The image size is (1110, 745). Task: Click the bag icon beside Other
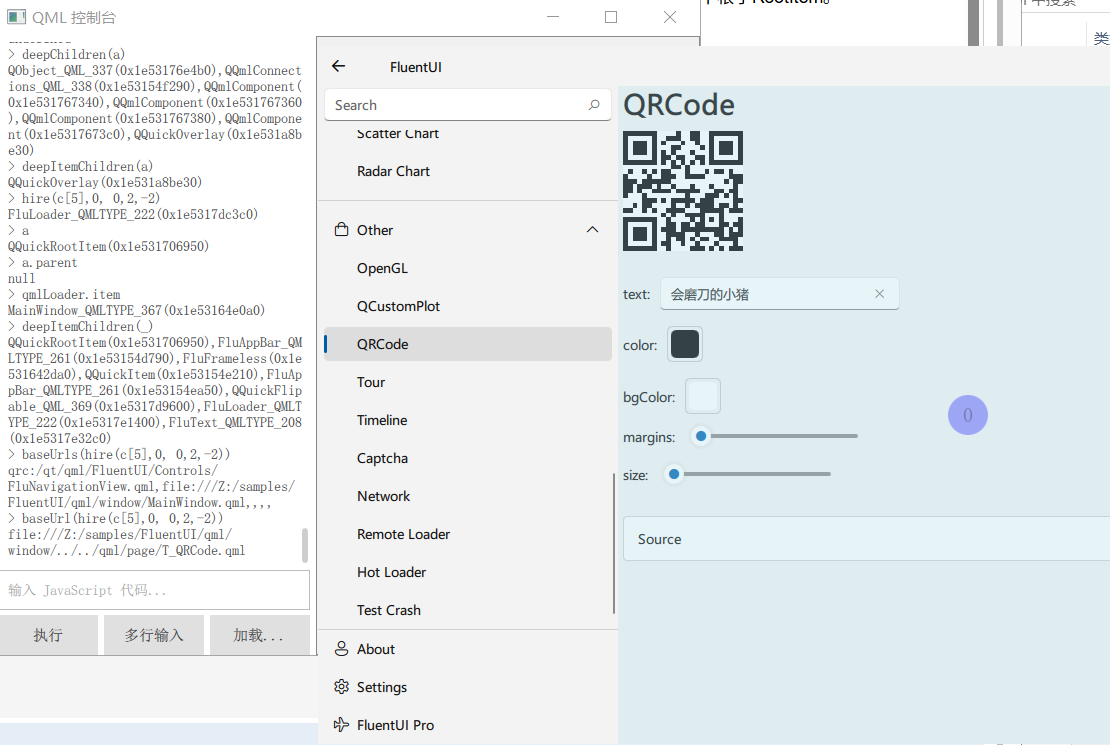click(341, 229)
